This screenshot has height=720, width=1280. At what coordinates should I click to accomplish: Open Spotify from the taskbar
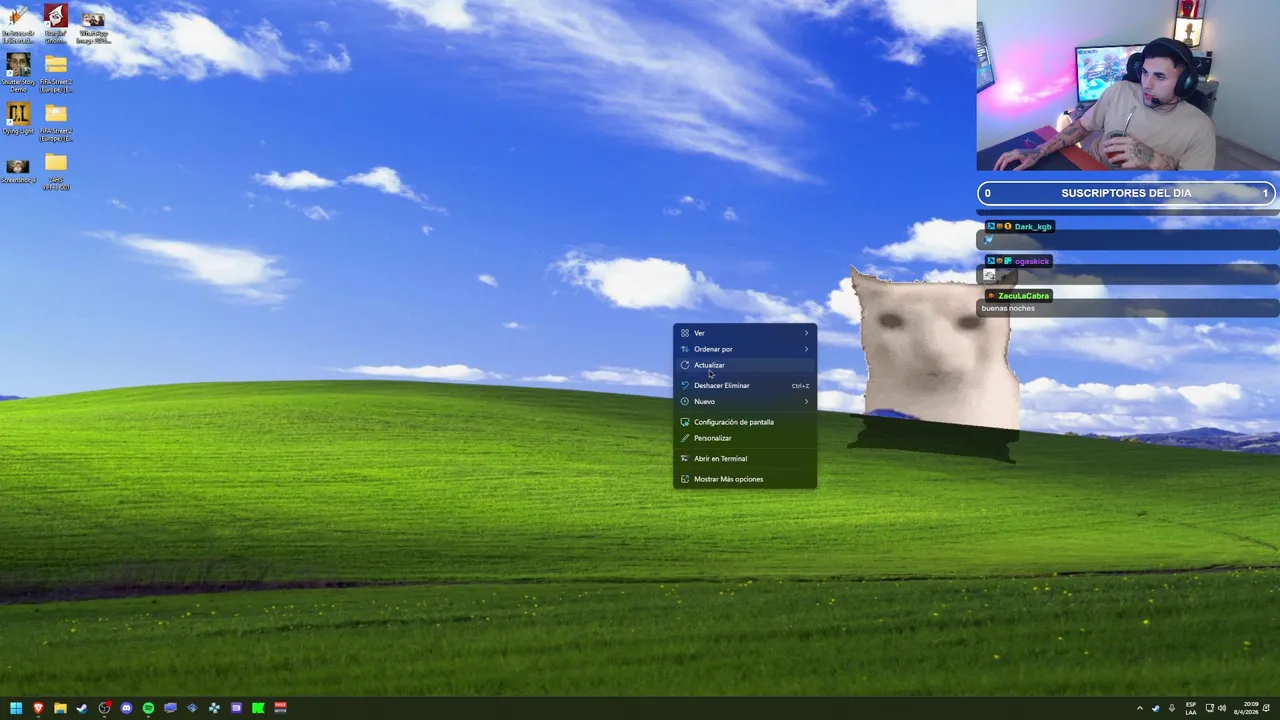(x=148, y=708)
